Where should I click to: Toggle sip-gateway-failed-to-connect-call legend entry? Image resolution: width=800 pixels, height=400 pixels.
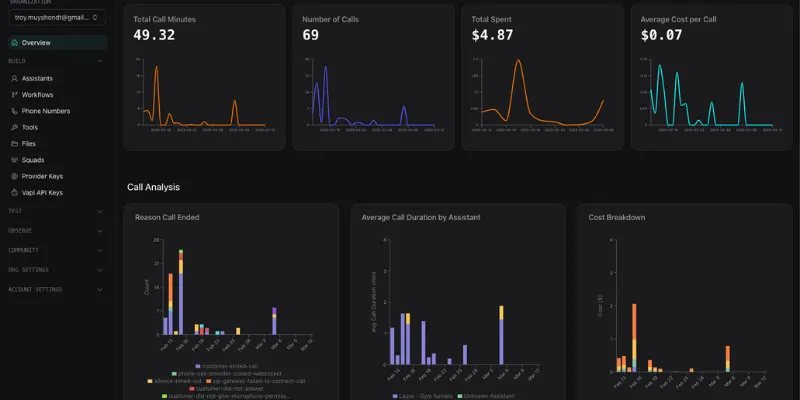pyautogui.click(x=256, y=381)
